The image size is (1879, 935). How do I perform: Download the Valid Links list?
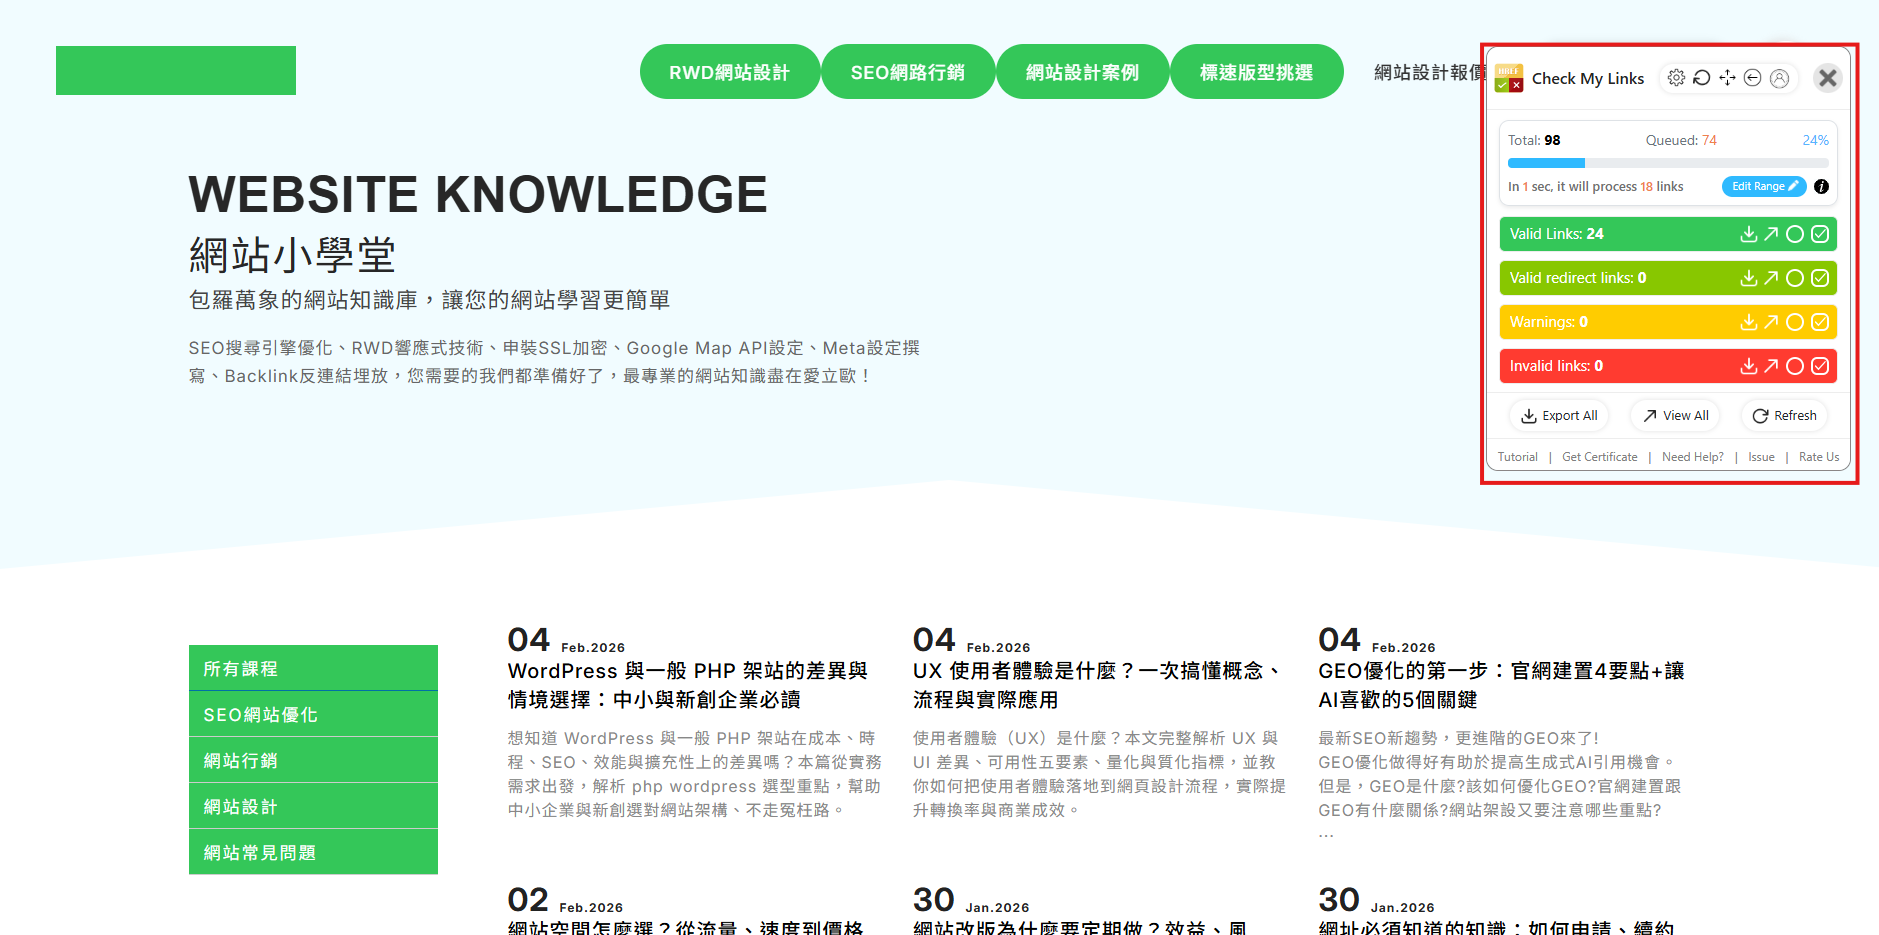point(1748,234)
